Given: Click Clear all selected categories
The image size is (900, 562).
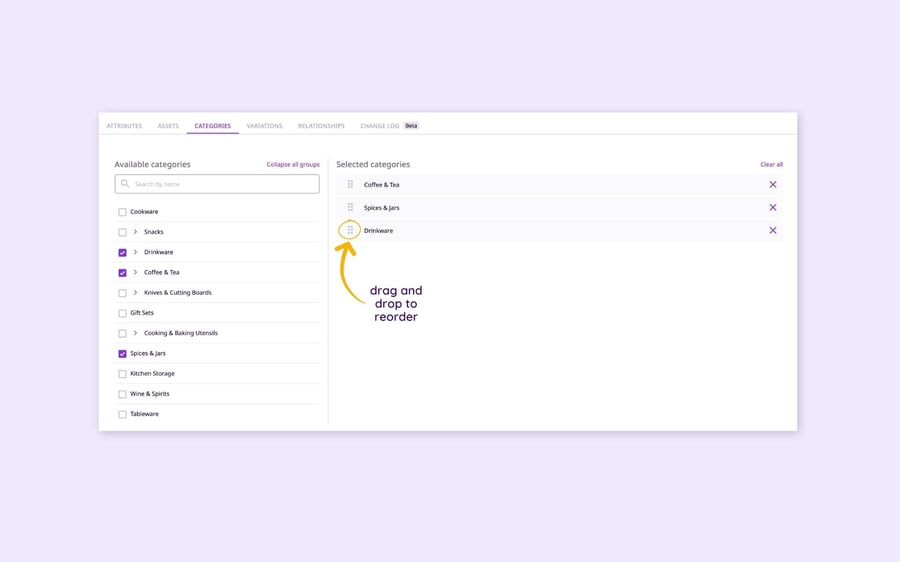Looking at the screenshot, I should 771,164.
